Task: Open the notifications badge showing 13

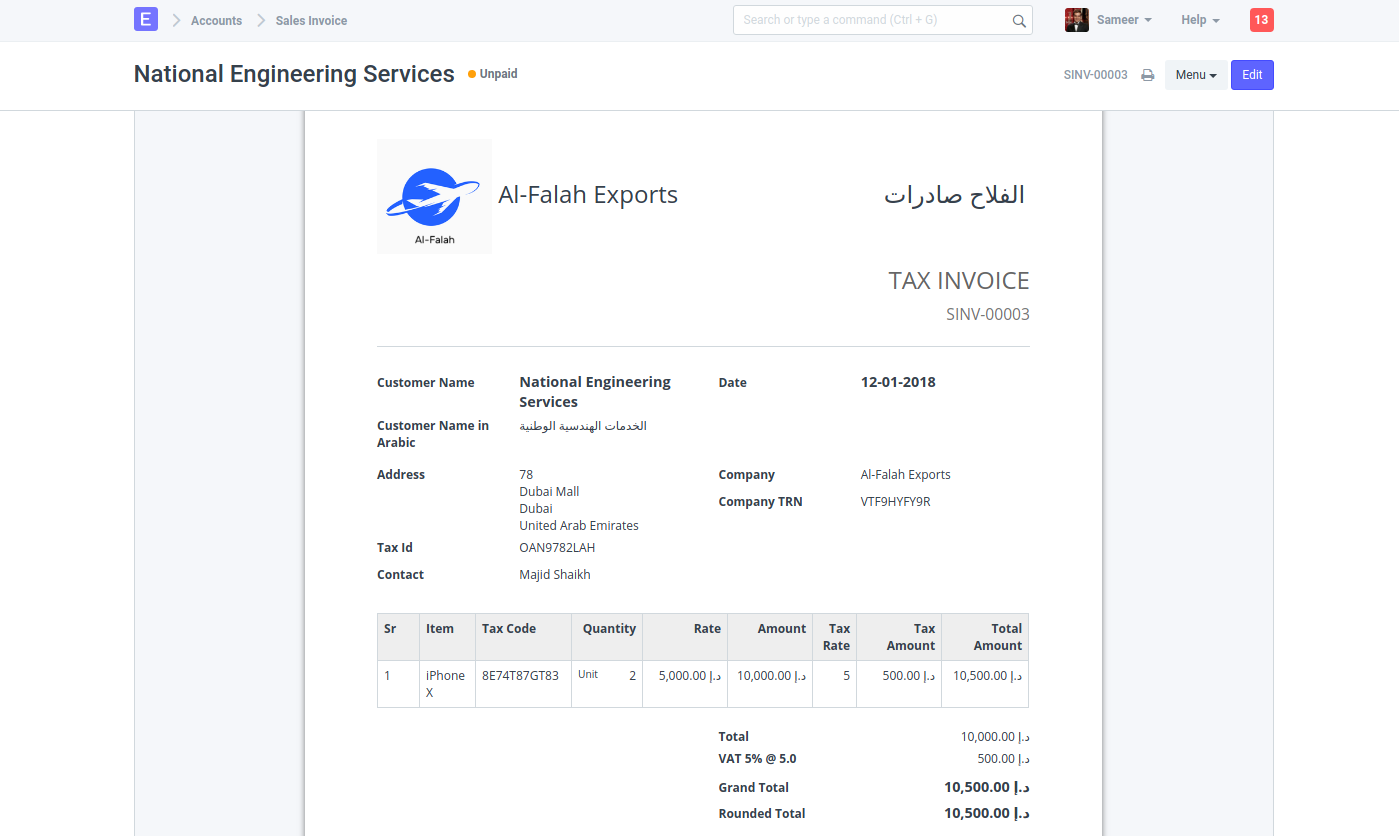Action: point(1262,20)
